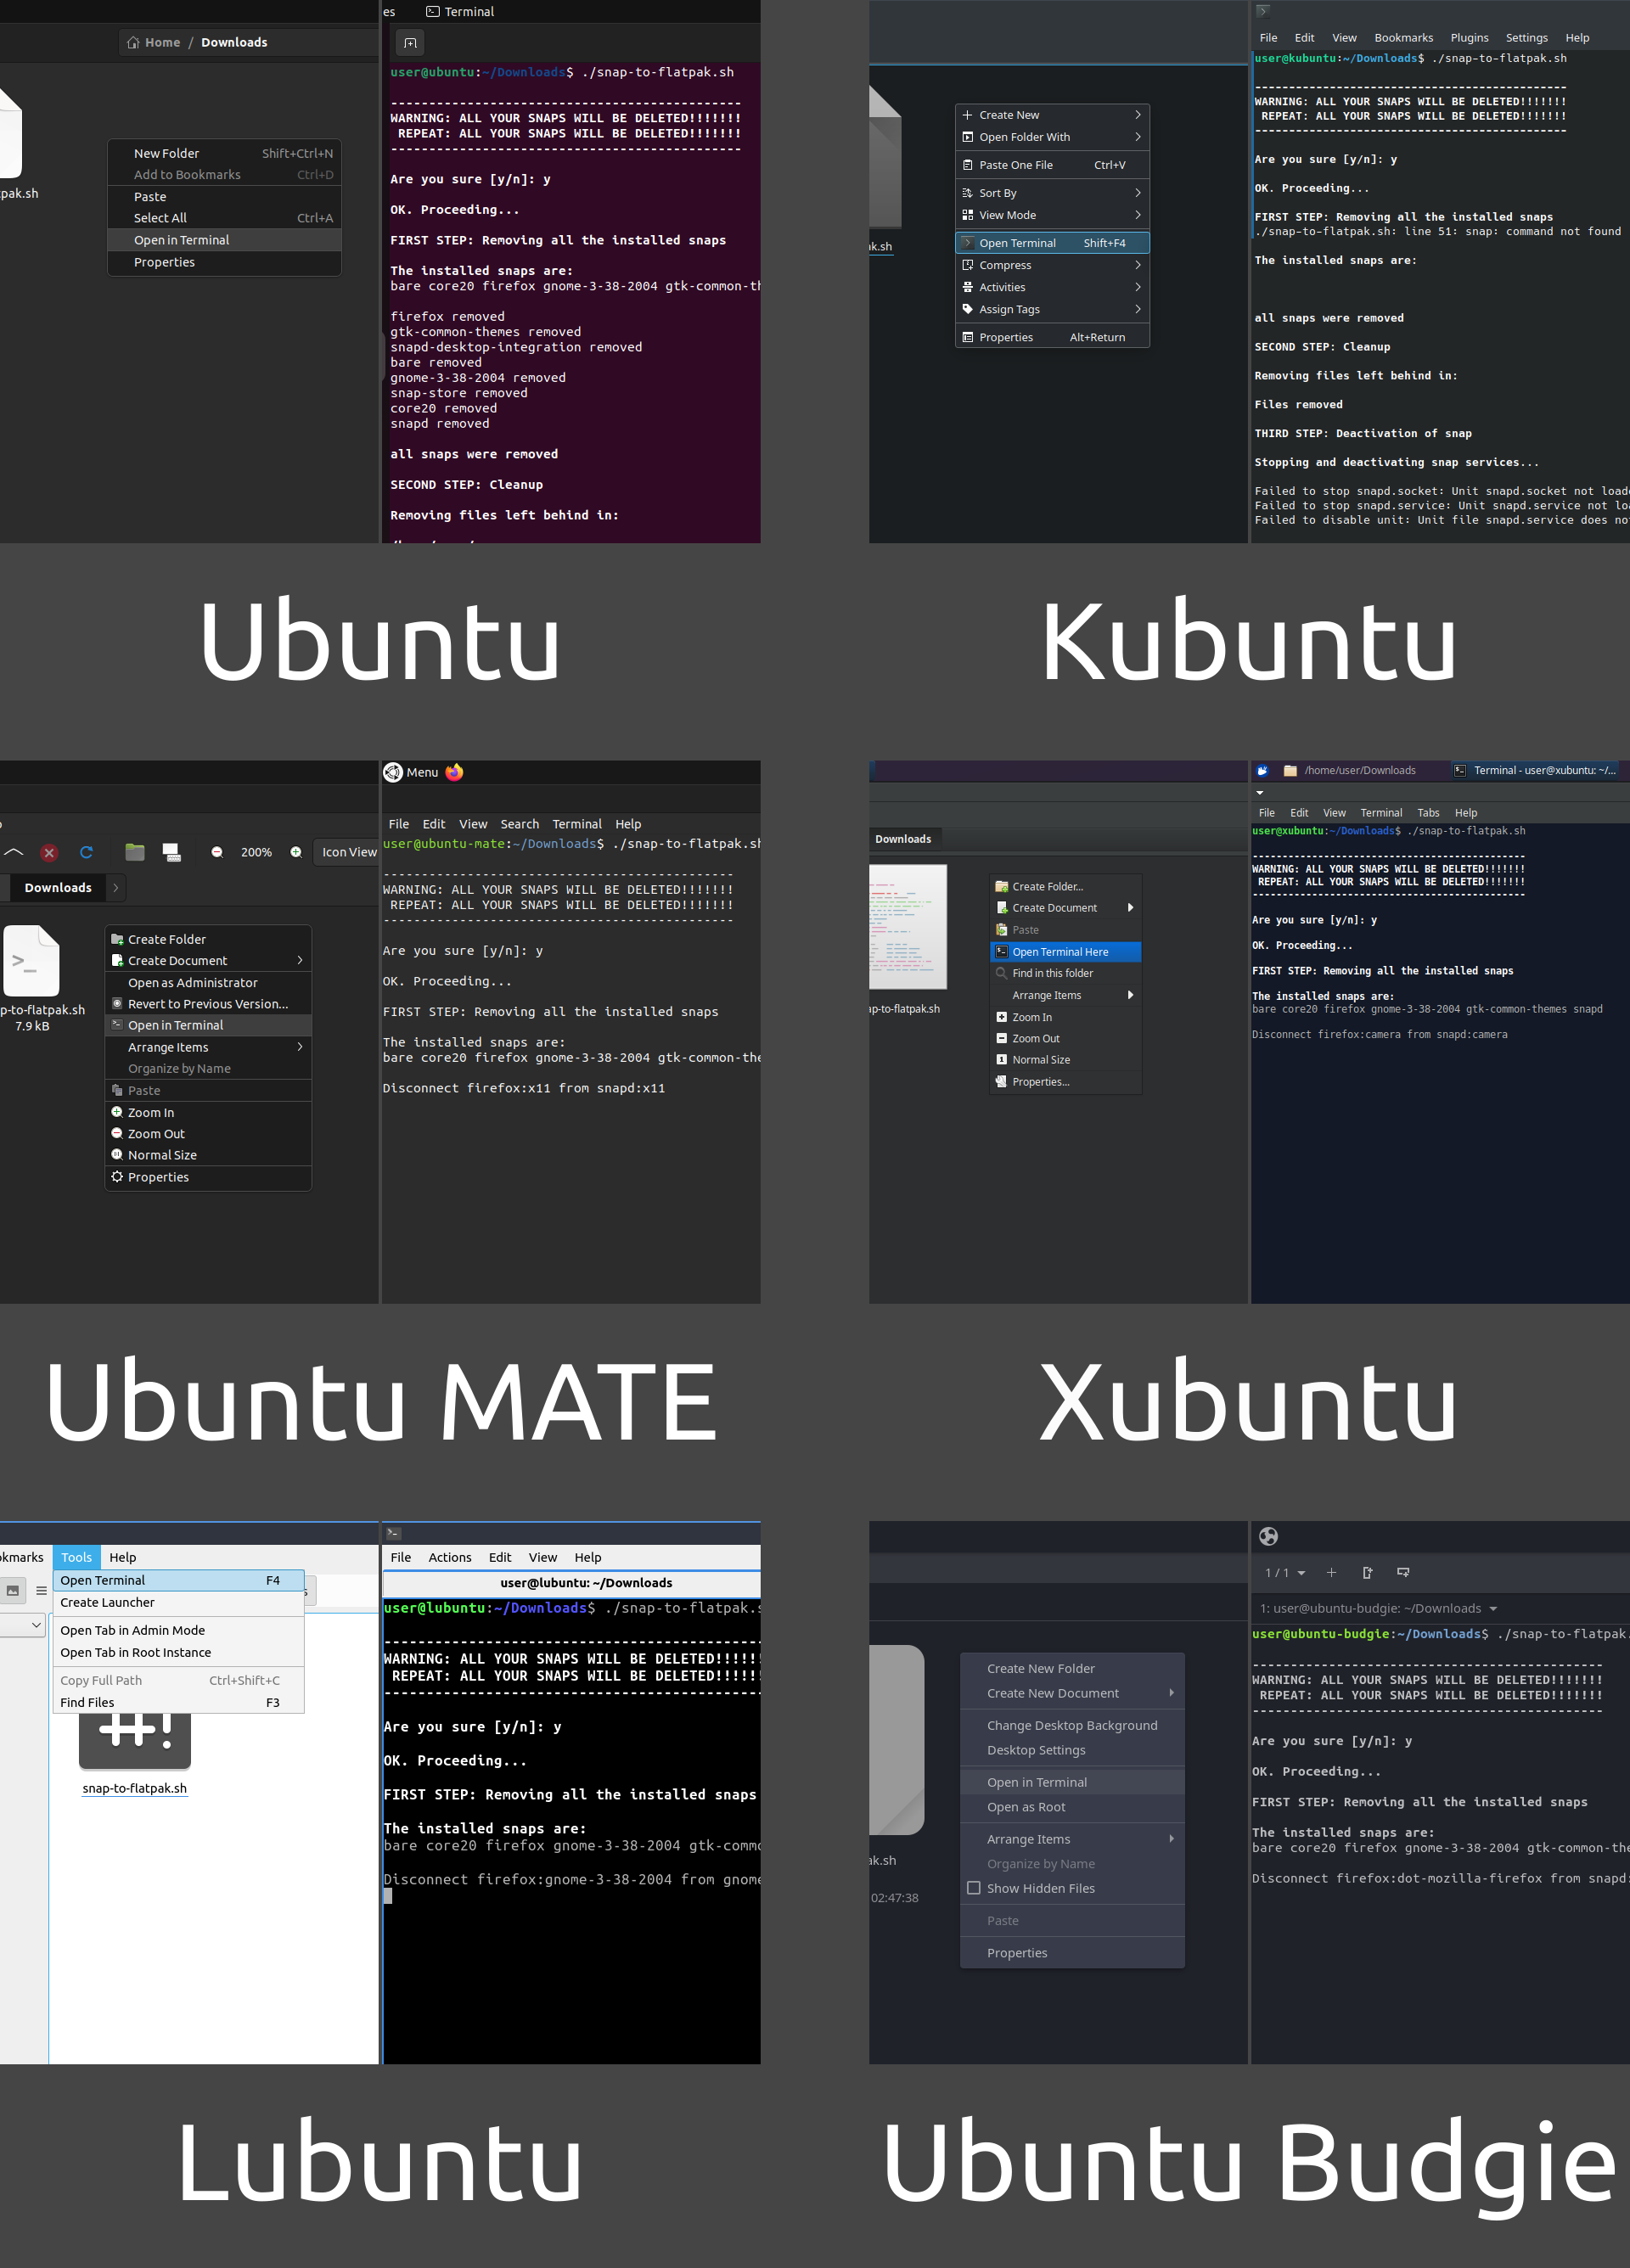Click Change Desktop Background in Budgie menu

click(x=1072, y=1725)
